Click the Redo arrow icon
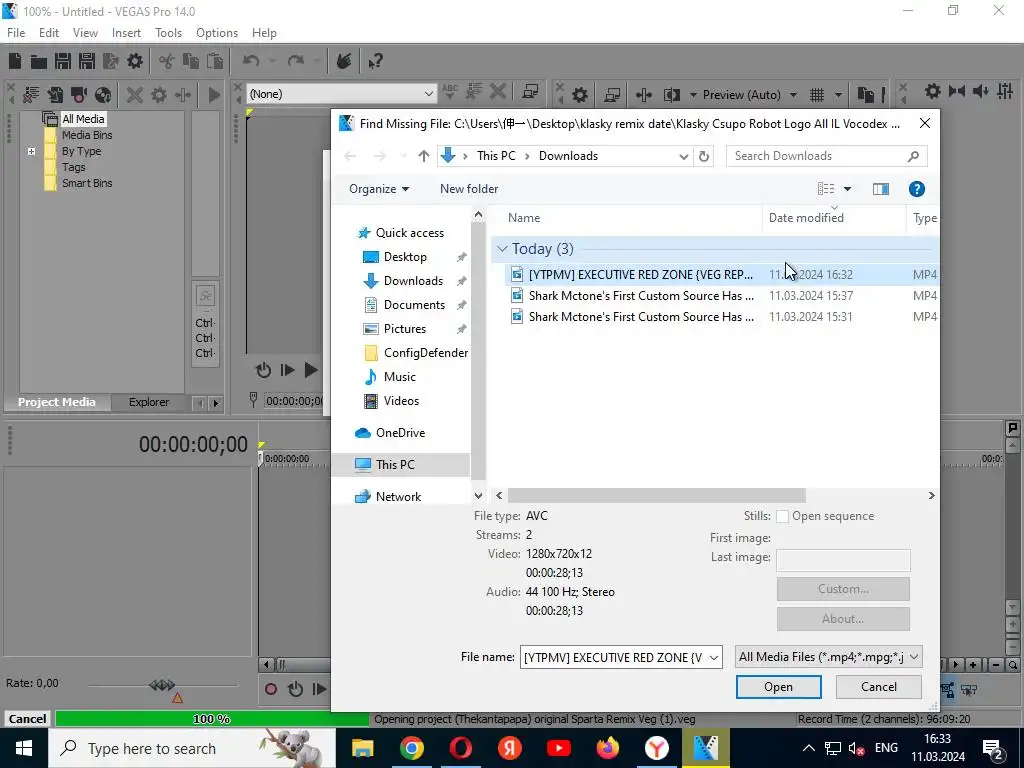Viewport: 1024px width, 768px height. (x=296, y=61)
